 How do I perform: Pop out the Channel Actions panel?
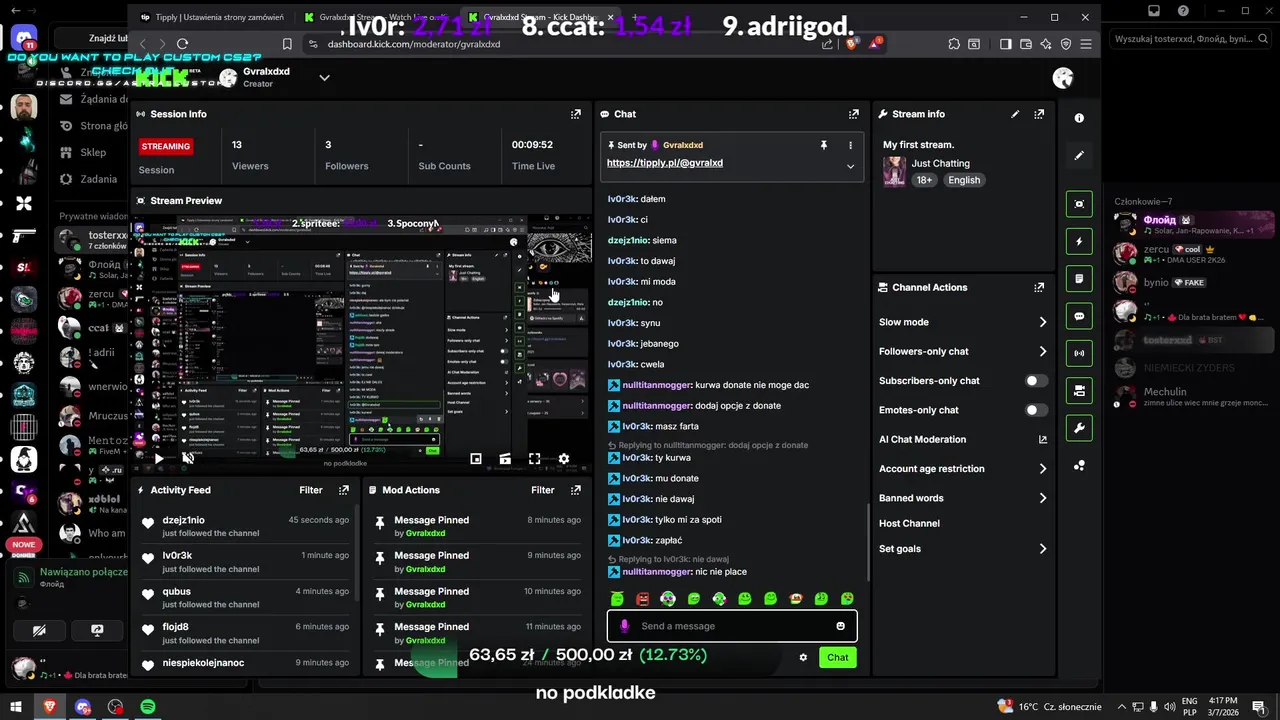(1039, 287)
